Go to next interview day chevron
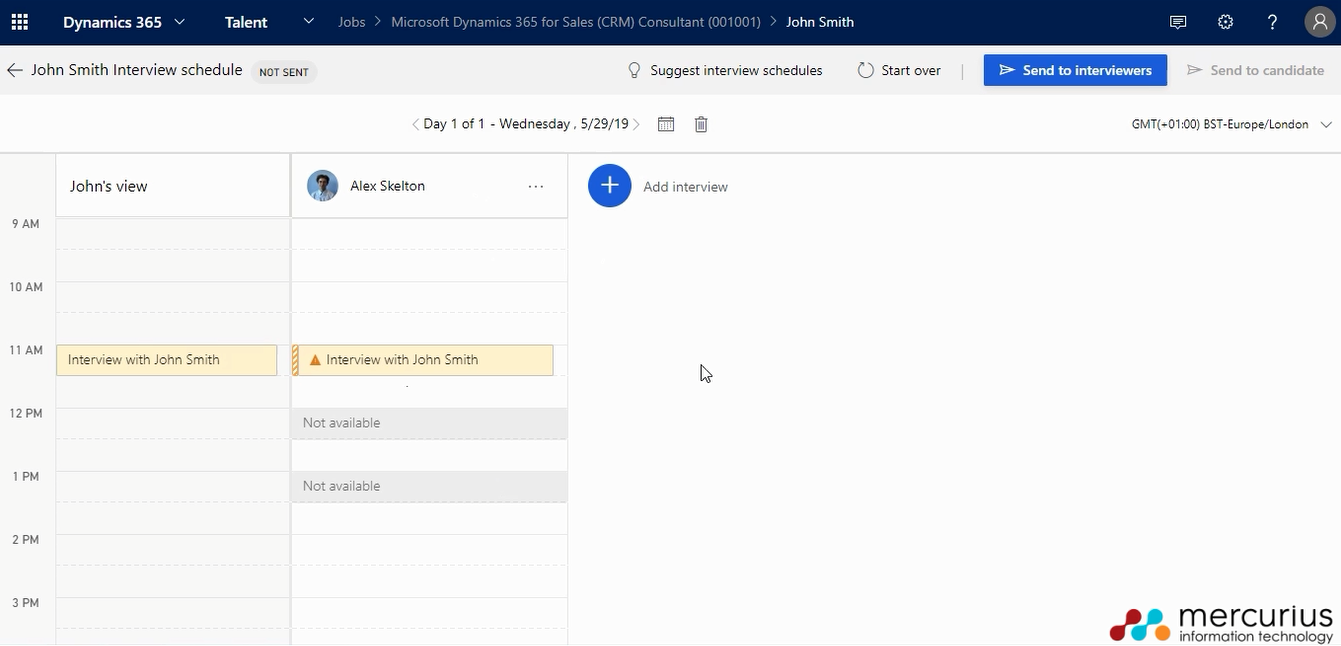This screenshot has width=1341, height=646. point(637,124)
